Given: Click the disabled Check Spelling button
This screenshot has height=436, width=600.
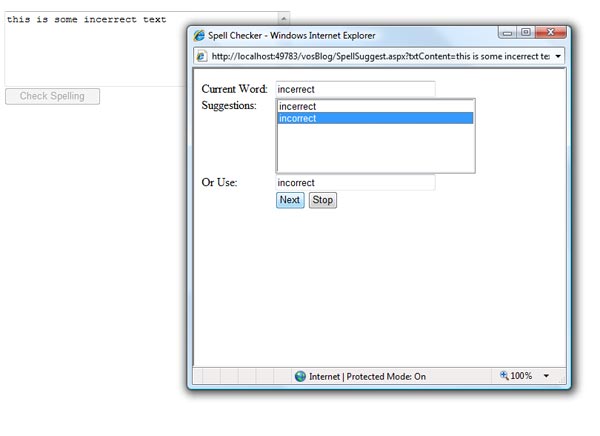Looking at the screenshot, I should pyautogui.click(x=52, y=96).
